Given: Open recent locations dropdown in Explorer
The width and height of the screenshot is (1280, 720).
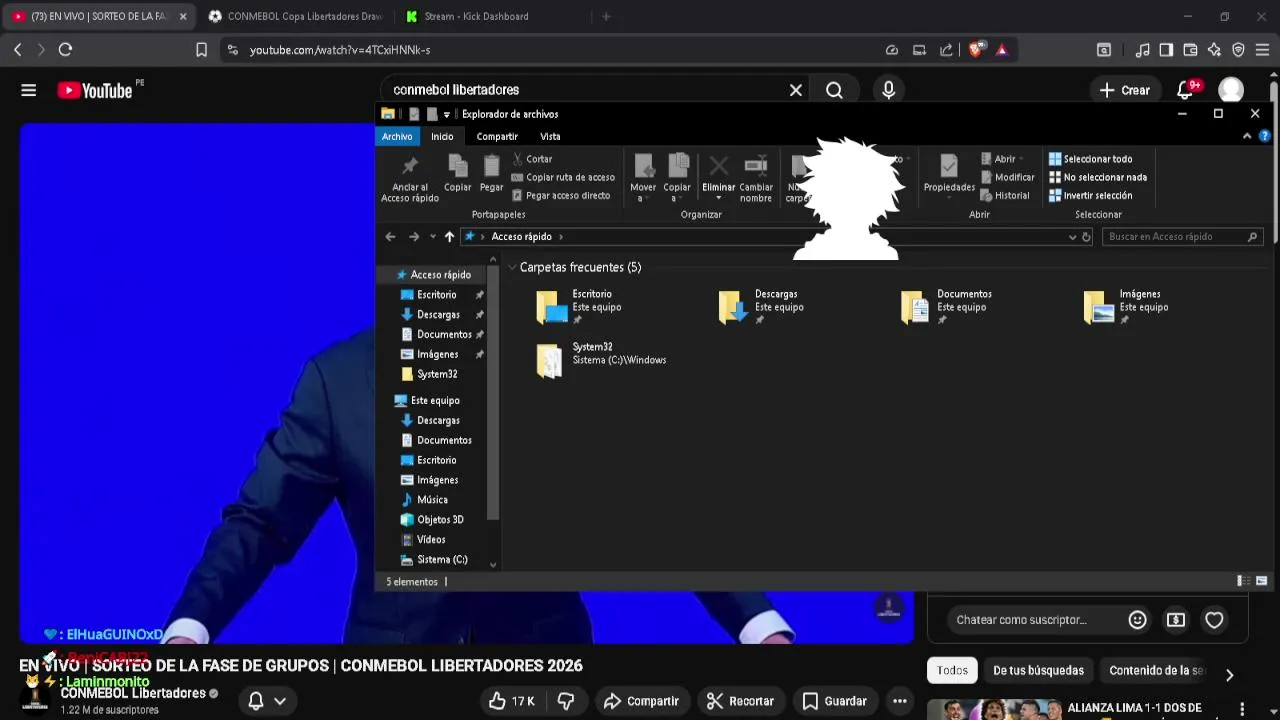Looking at the screenshot, I should click(x=432, y=237).
